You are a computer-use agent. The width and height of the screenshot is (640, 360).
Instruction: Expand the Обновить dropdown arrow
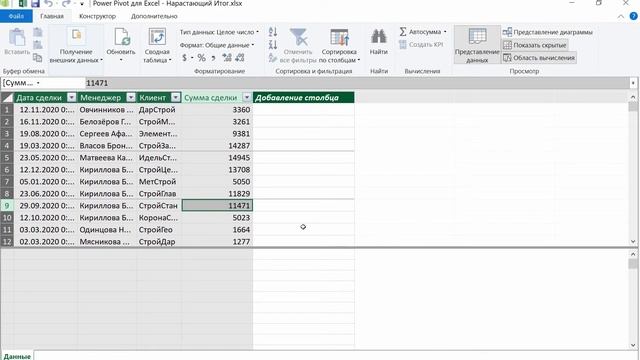tap(121, 60)
